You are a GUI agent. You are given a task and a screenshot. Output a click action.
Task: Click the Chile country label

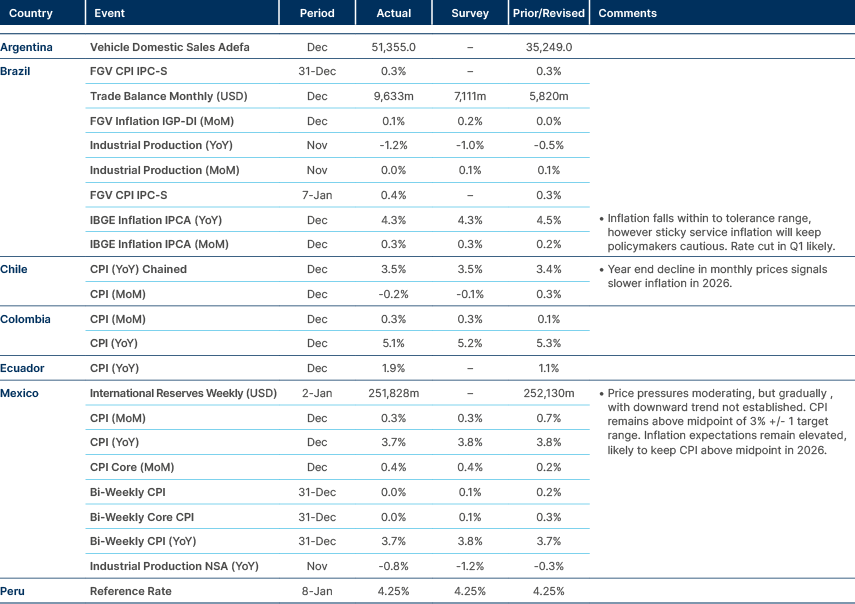15,269
